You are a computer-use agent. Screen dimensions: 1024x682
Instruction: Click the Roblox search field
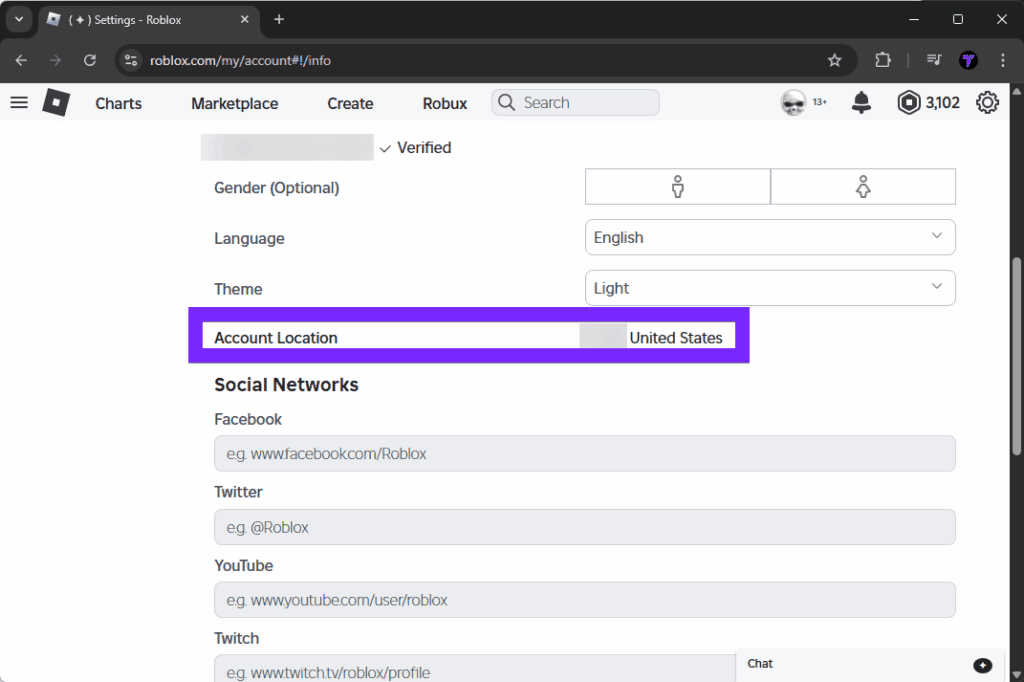tap(575, 103)
